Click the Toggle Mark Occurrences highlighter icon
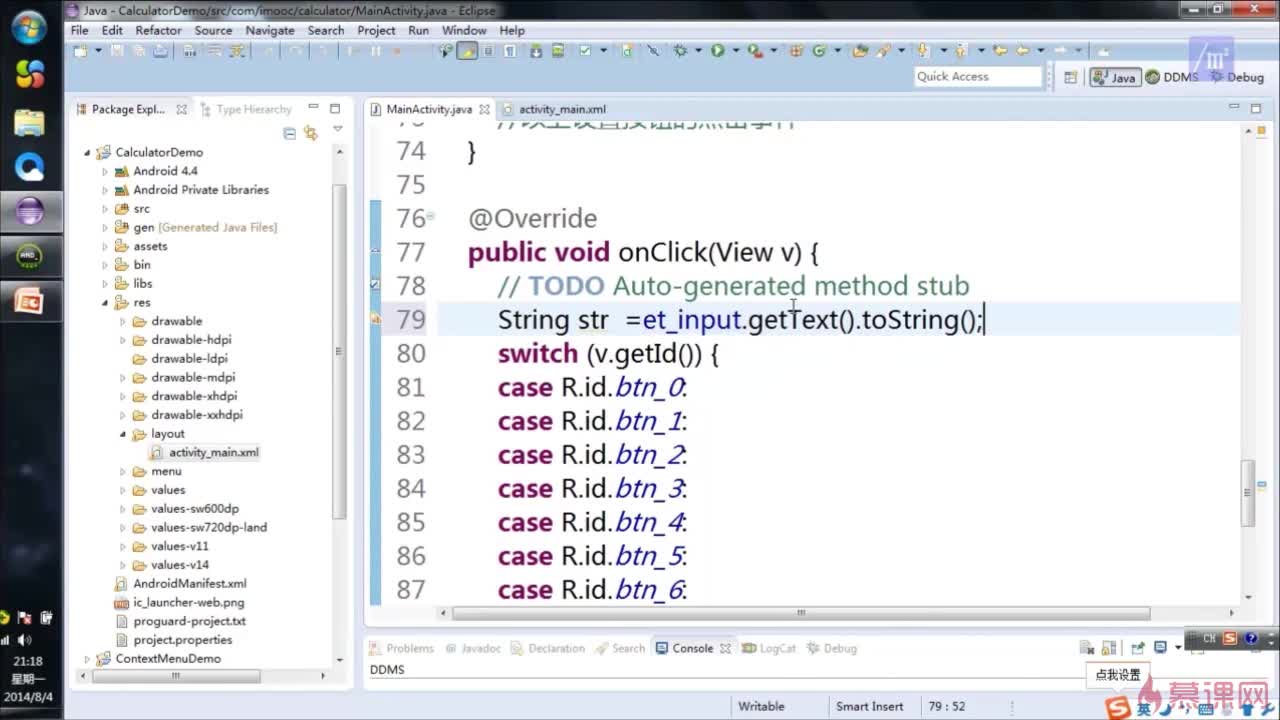The width and height of the screenshot is (1280, 720). tap(467, 51)
